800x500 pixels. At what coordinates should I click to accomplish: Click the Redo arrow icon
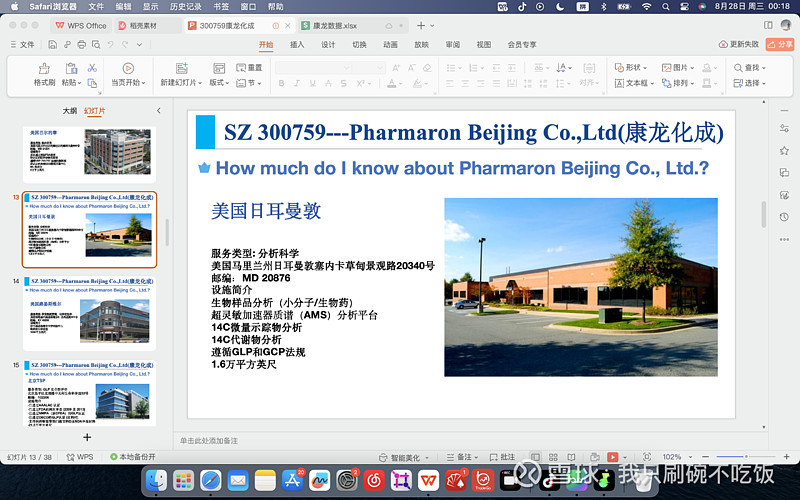[x=126, y=45]
